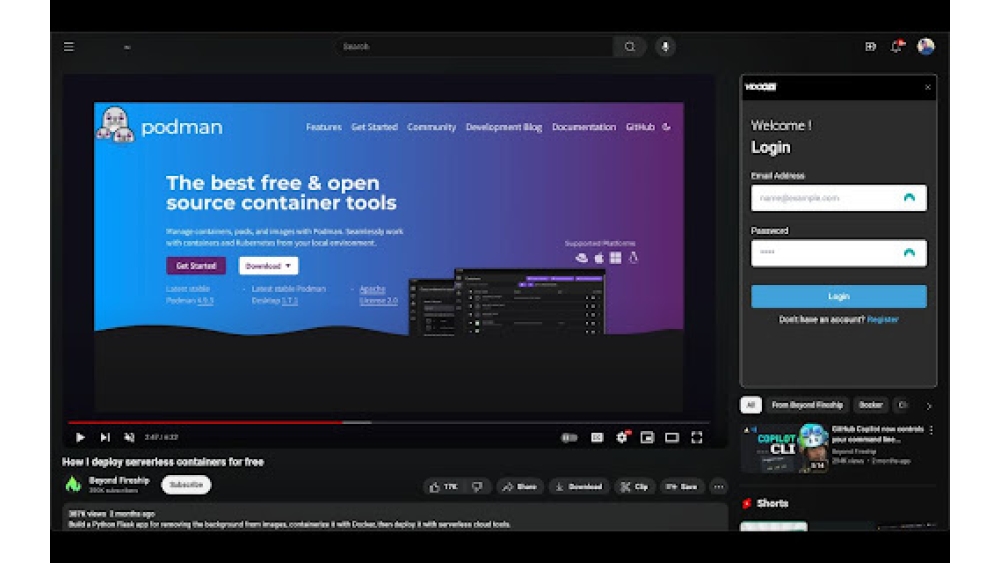Image resolution: width=1000 pixels, height=563 pixels.
Task: Open the Register link
Action: 883,319
